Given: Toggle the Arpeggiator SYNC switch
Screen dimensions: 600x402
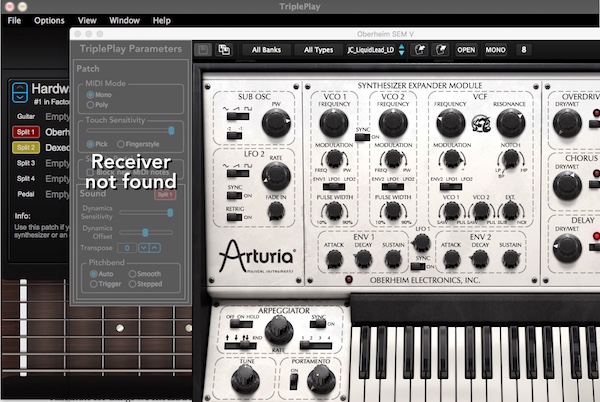Looking at the screenshot, I should (318, 324).
